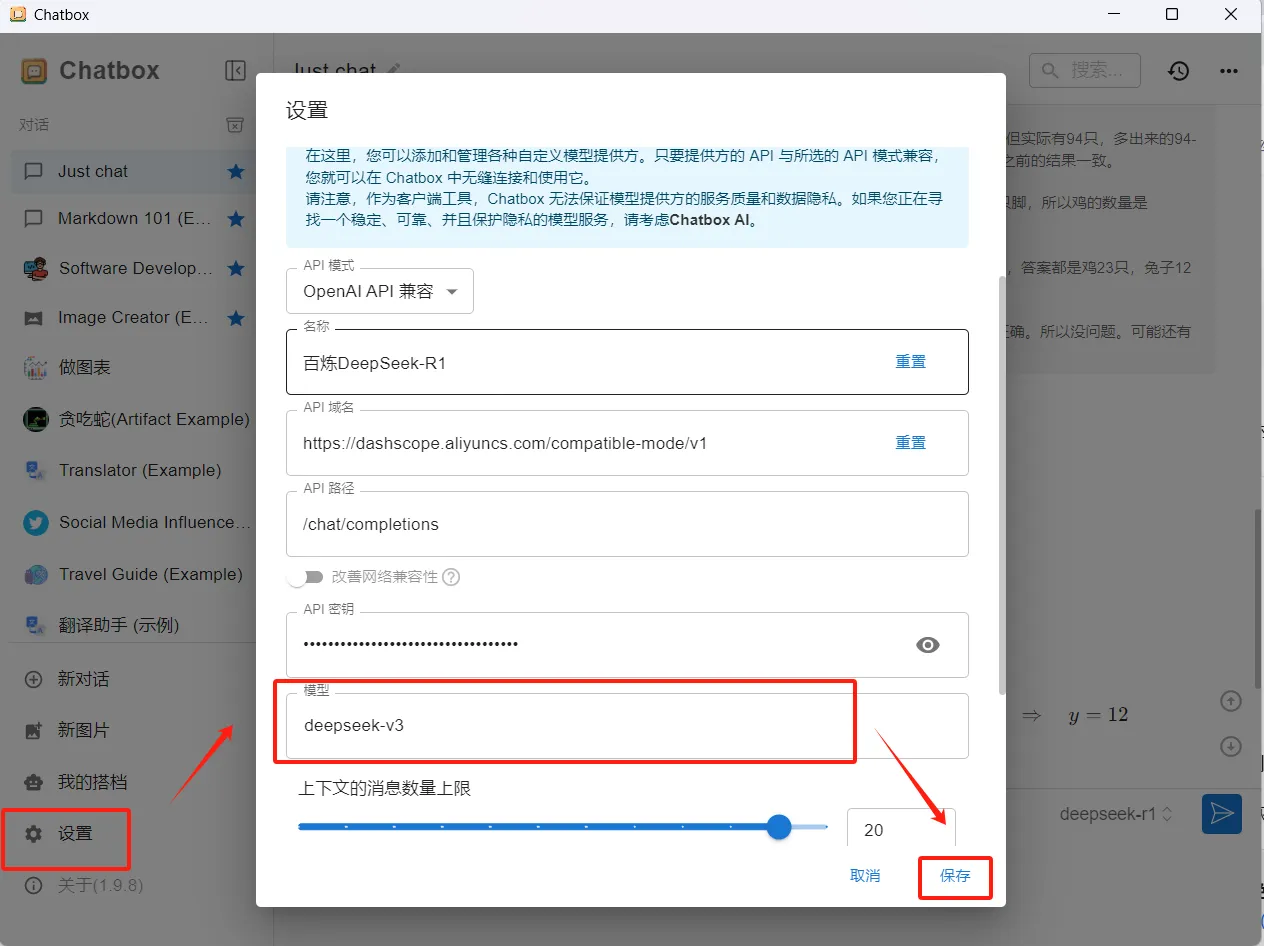
Task: Click the API 路径 input field
Action: [627, 524]
